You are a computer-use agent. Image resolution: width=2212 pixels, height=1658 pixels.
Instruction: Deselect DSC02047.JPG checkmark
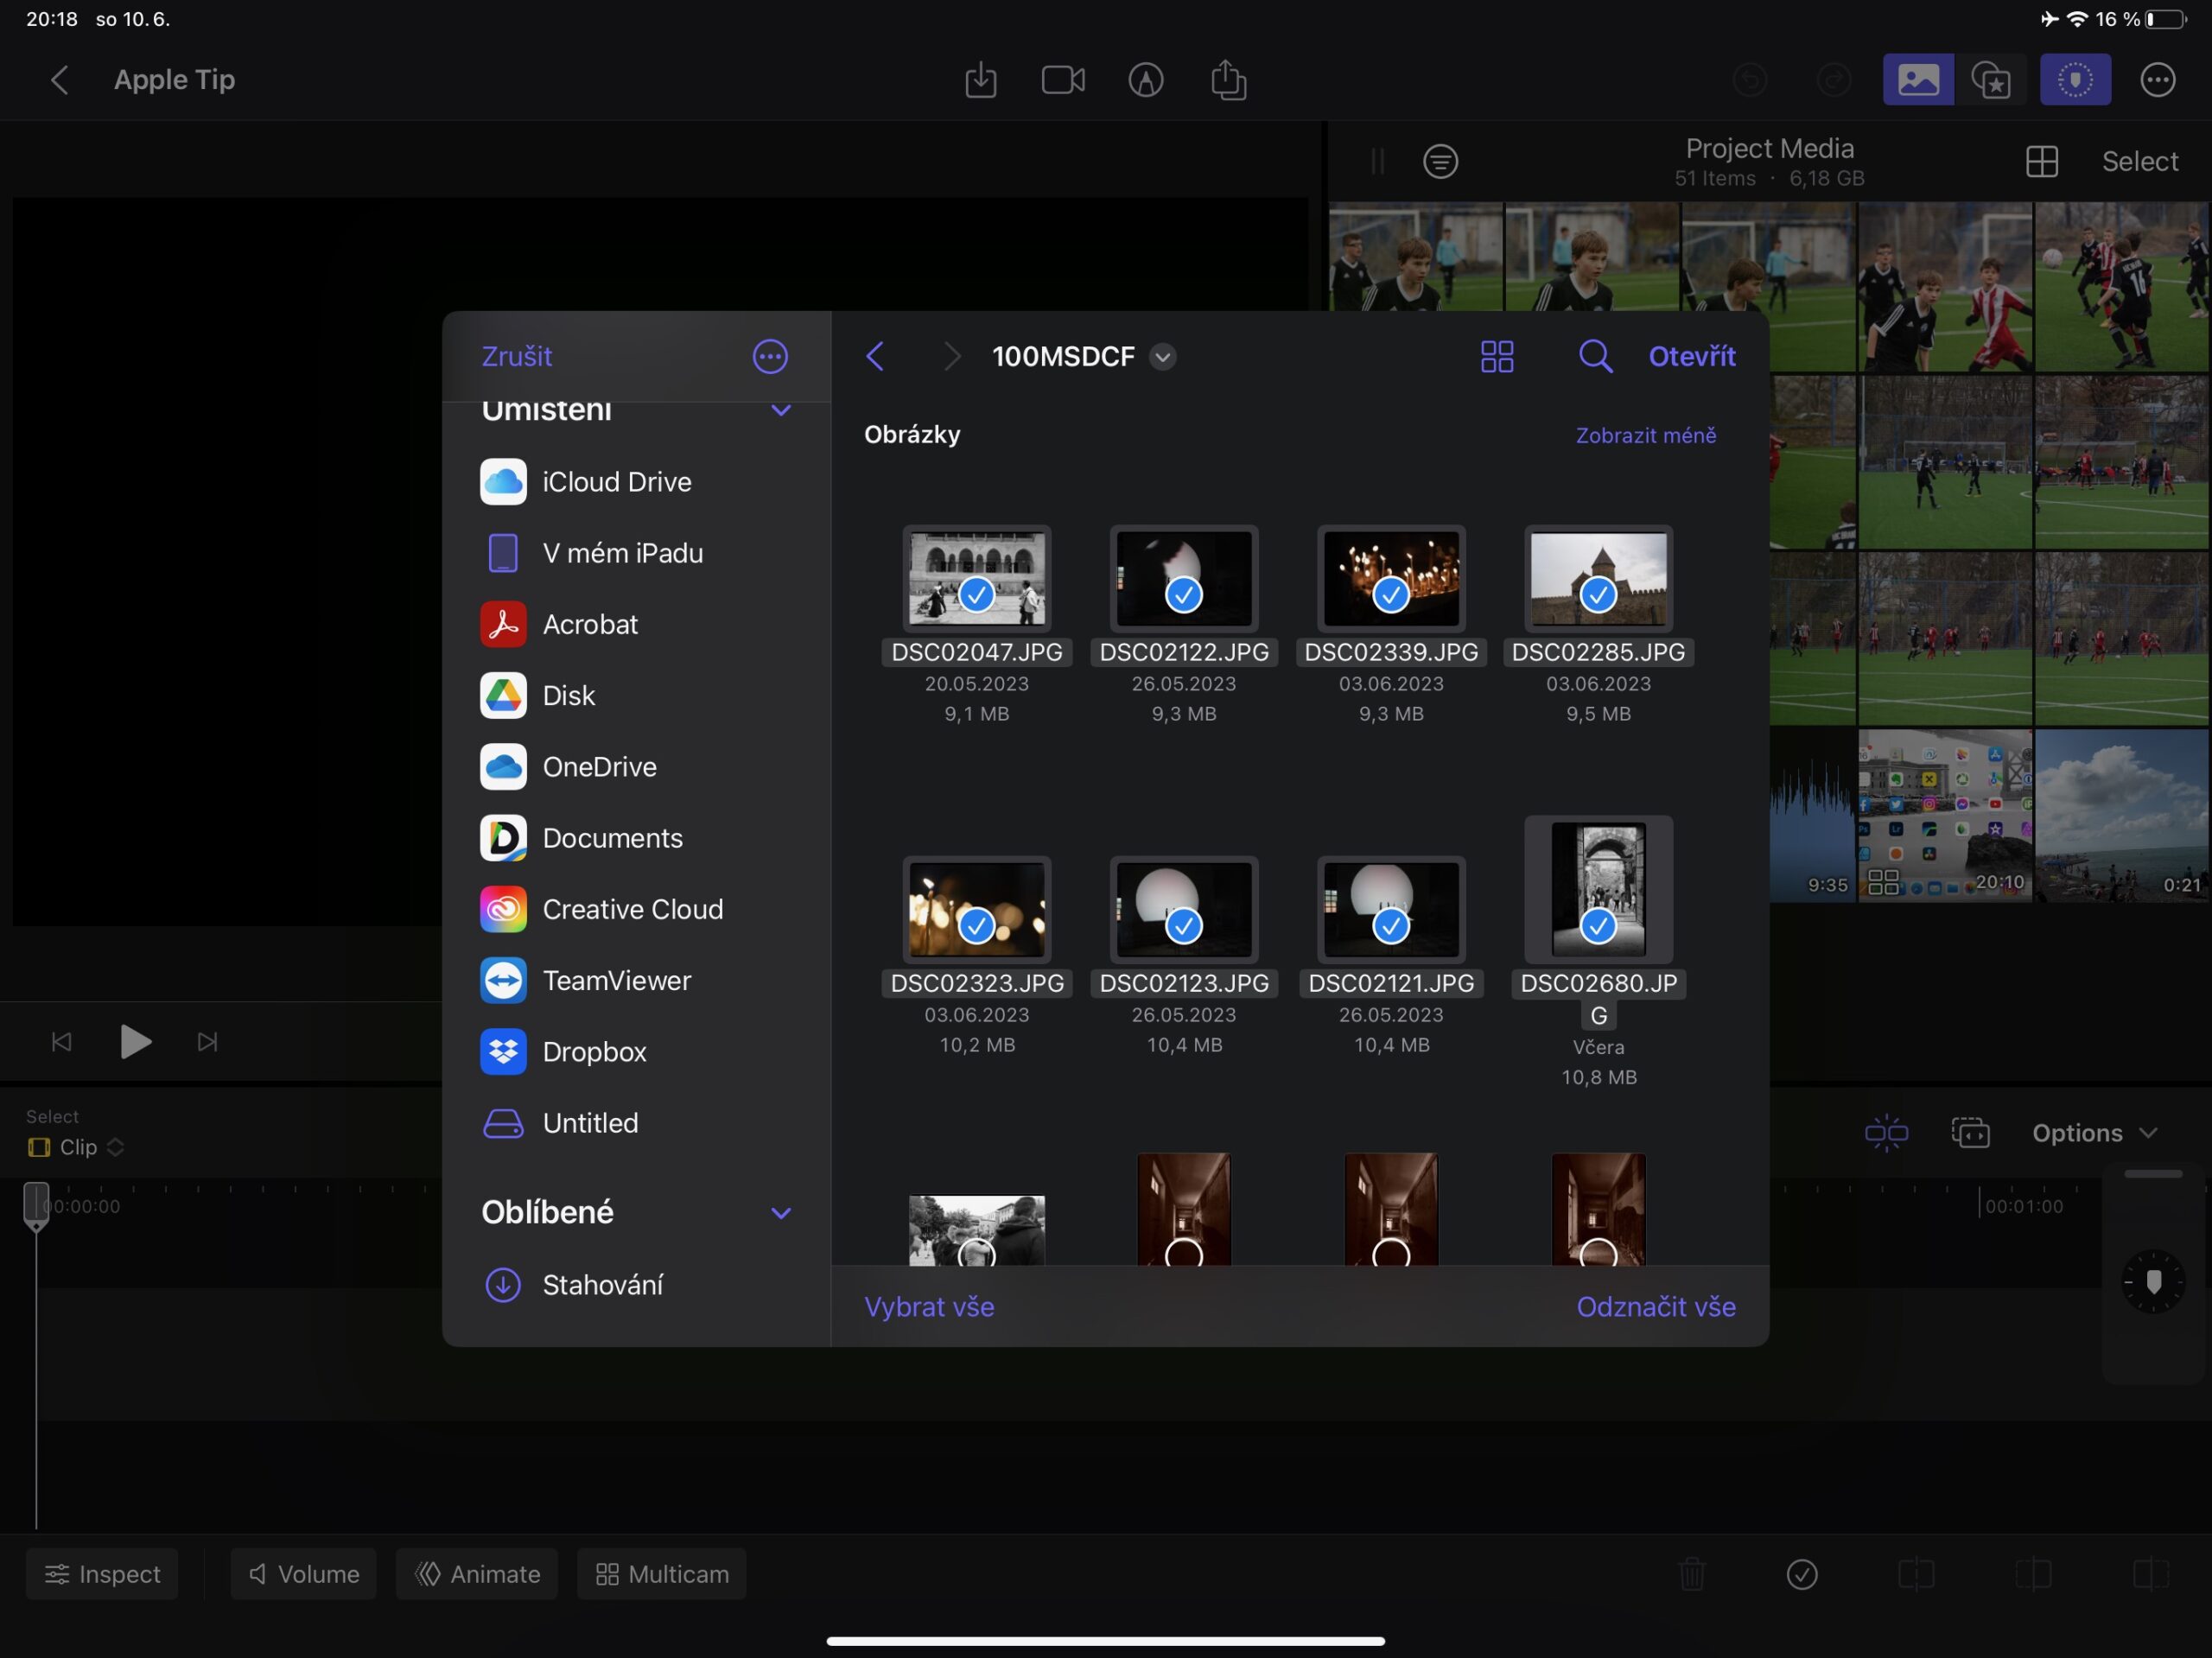(976, 594)
